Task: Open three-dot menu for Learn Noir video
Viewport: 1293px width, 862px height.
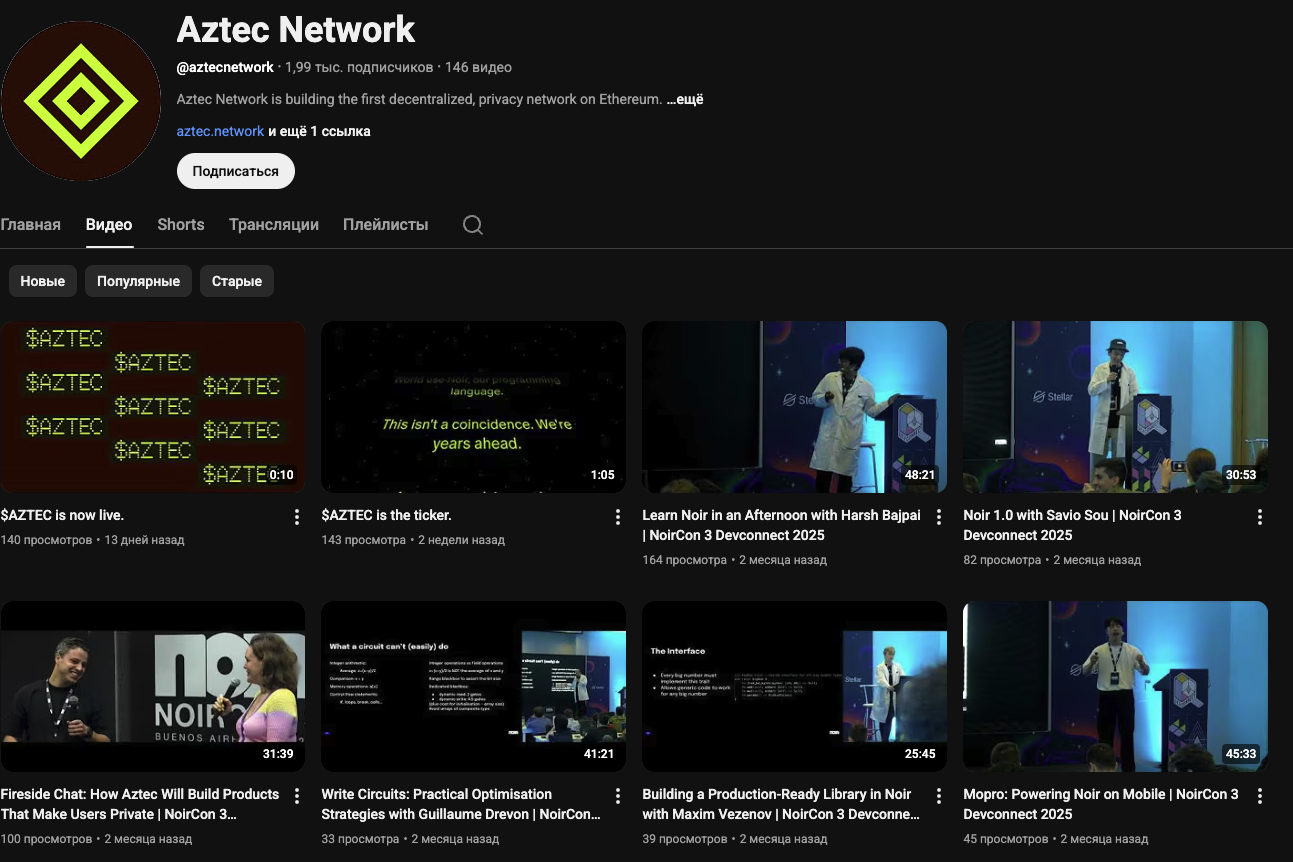Action: [939, 517]
